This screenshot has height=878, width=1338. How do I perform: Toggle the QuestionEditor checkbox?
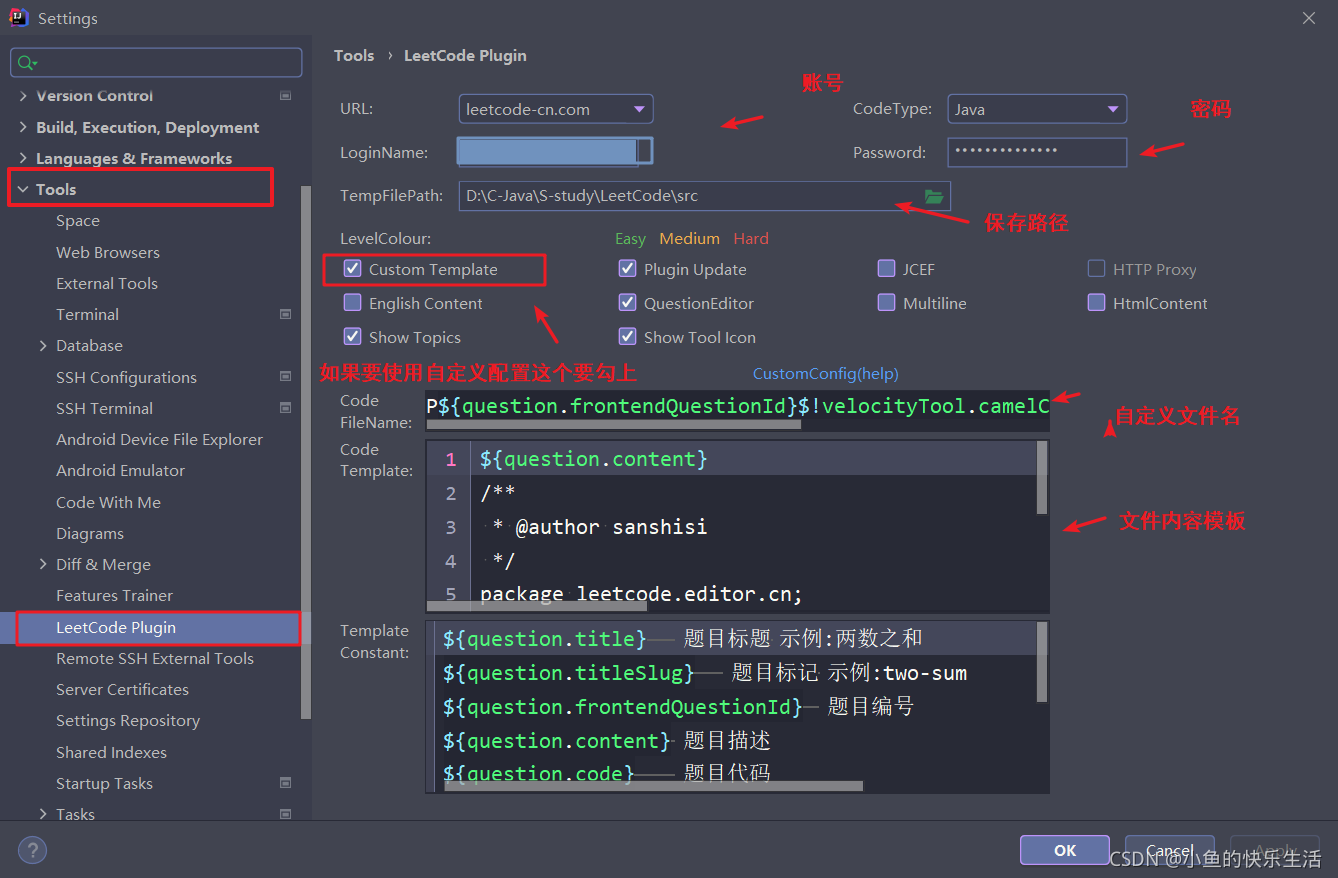[x=627, y=303]
